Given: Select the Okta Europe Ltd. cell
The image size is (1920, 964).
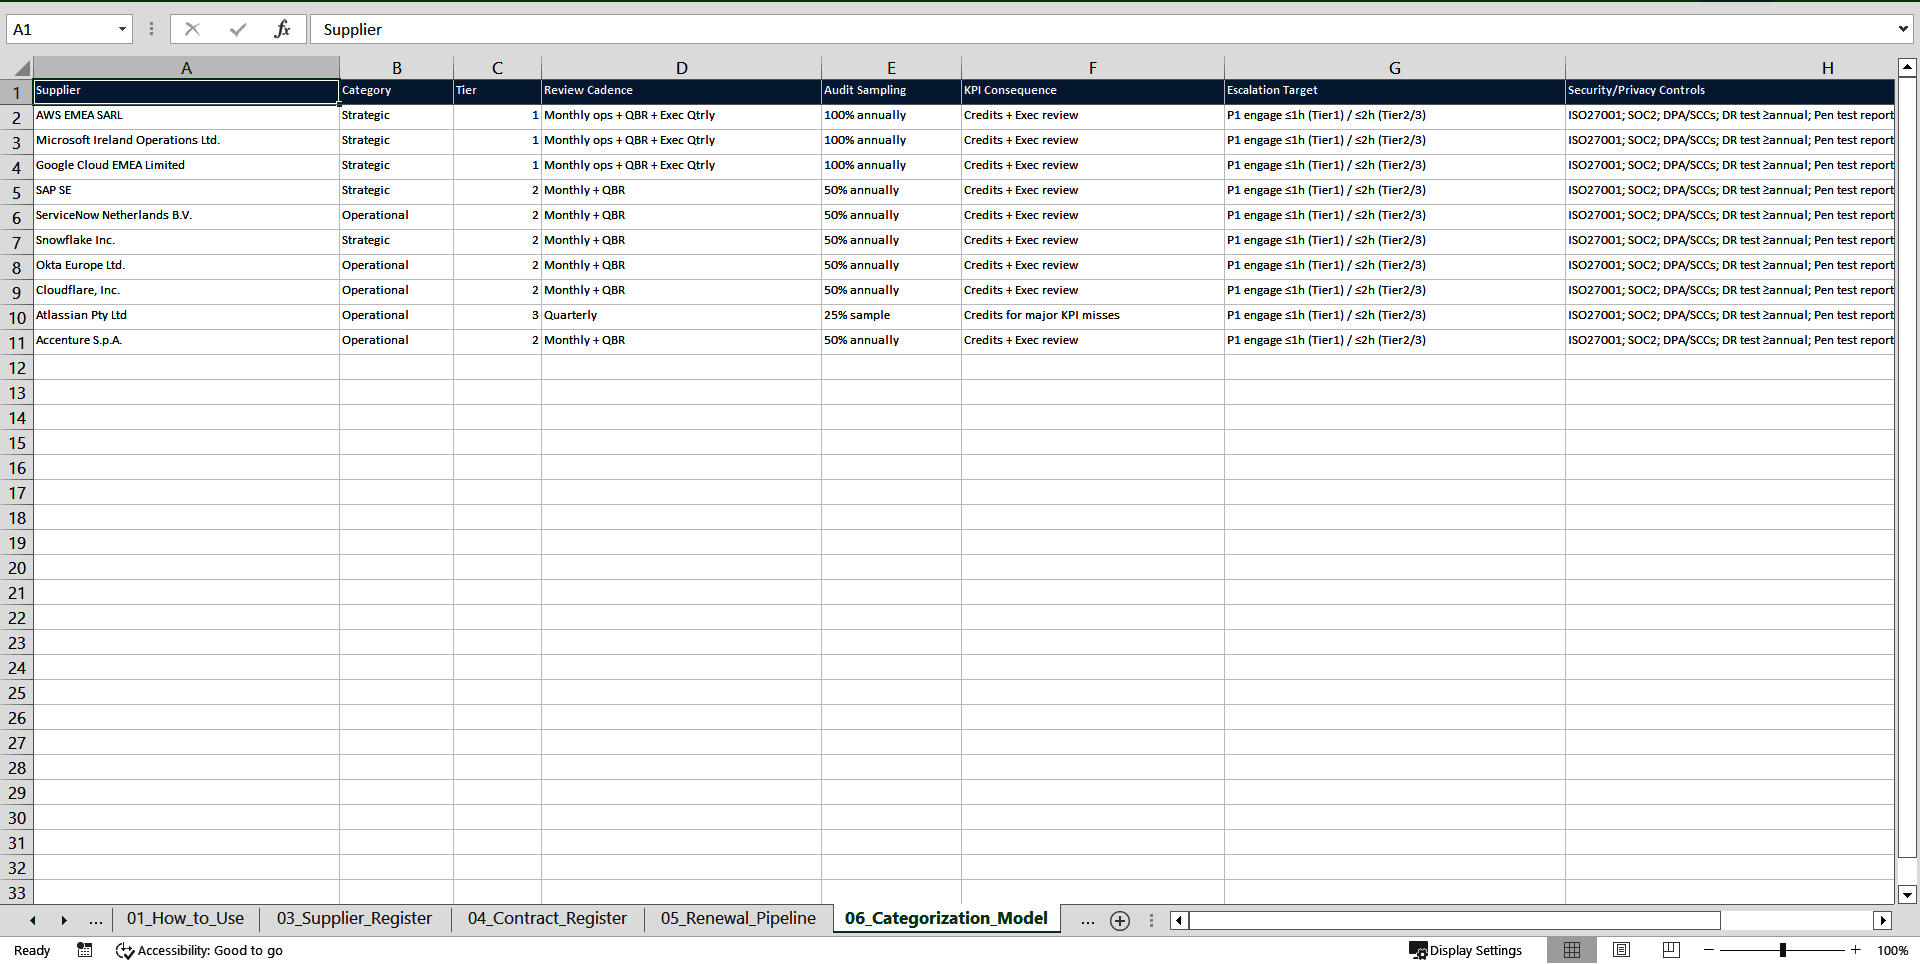Looking at the screenshot, I should tap(186, 266).
